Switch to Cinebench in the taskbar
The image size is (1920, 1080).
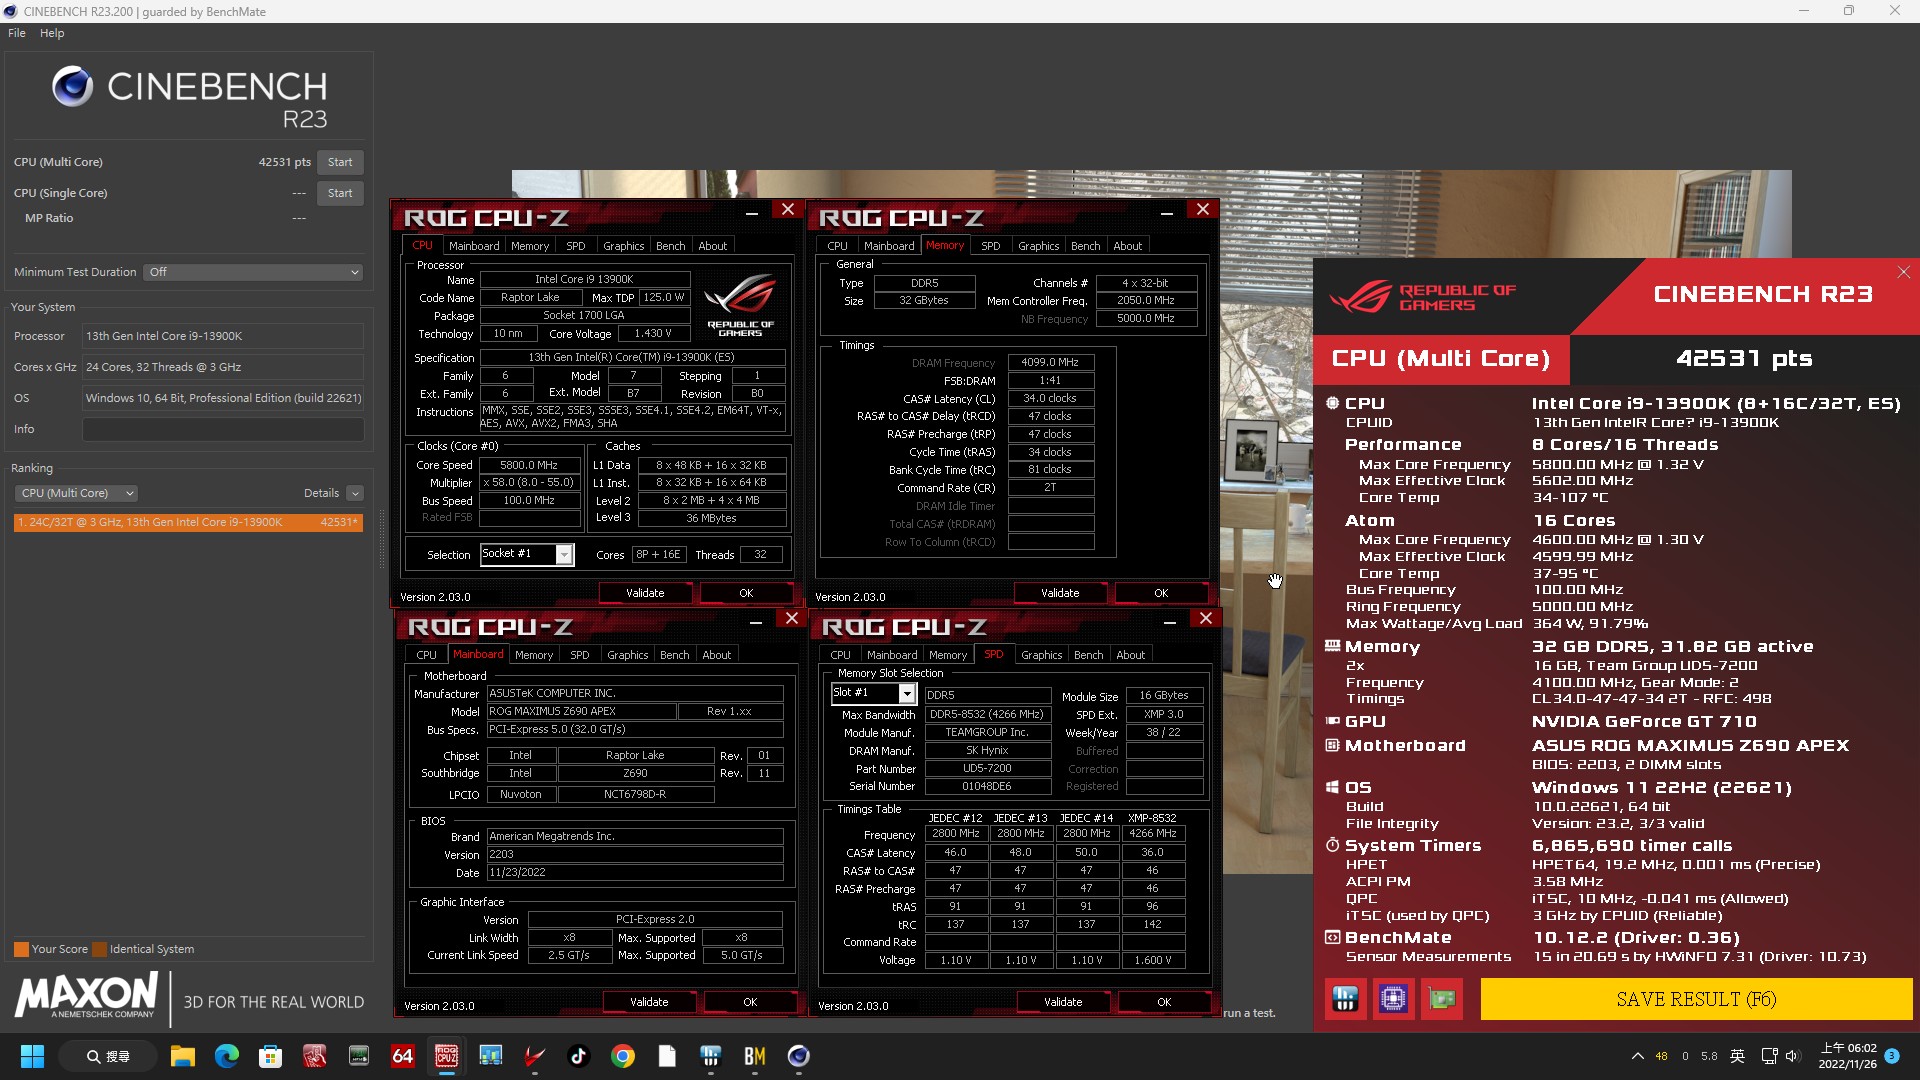(x=798, y=1056)
